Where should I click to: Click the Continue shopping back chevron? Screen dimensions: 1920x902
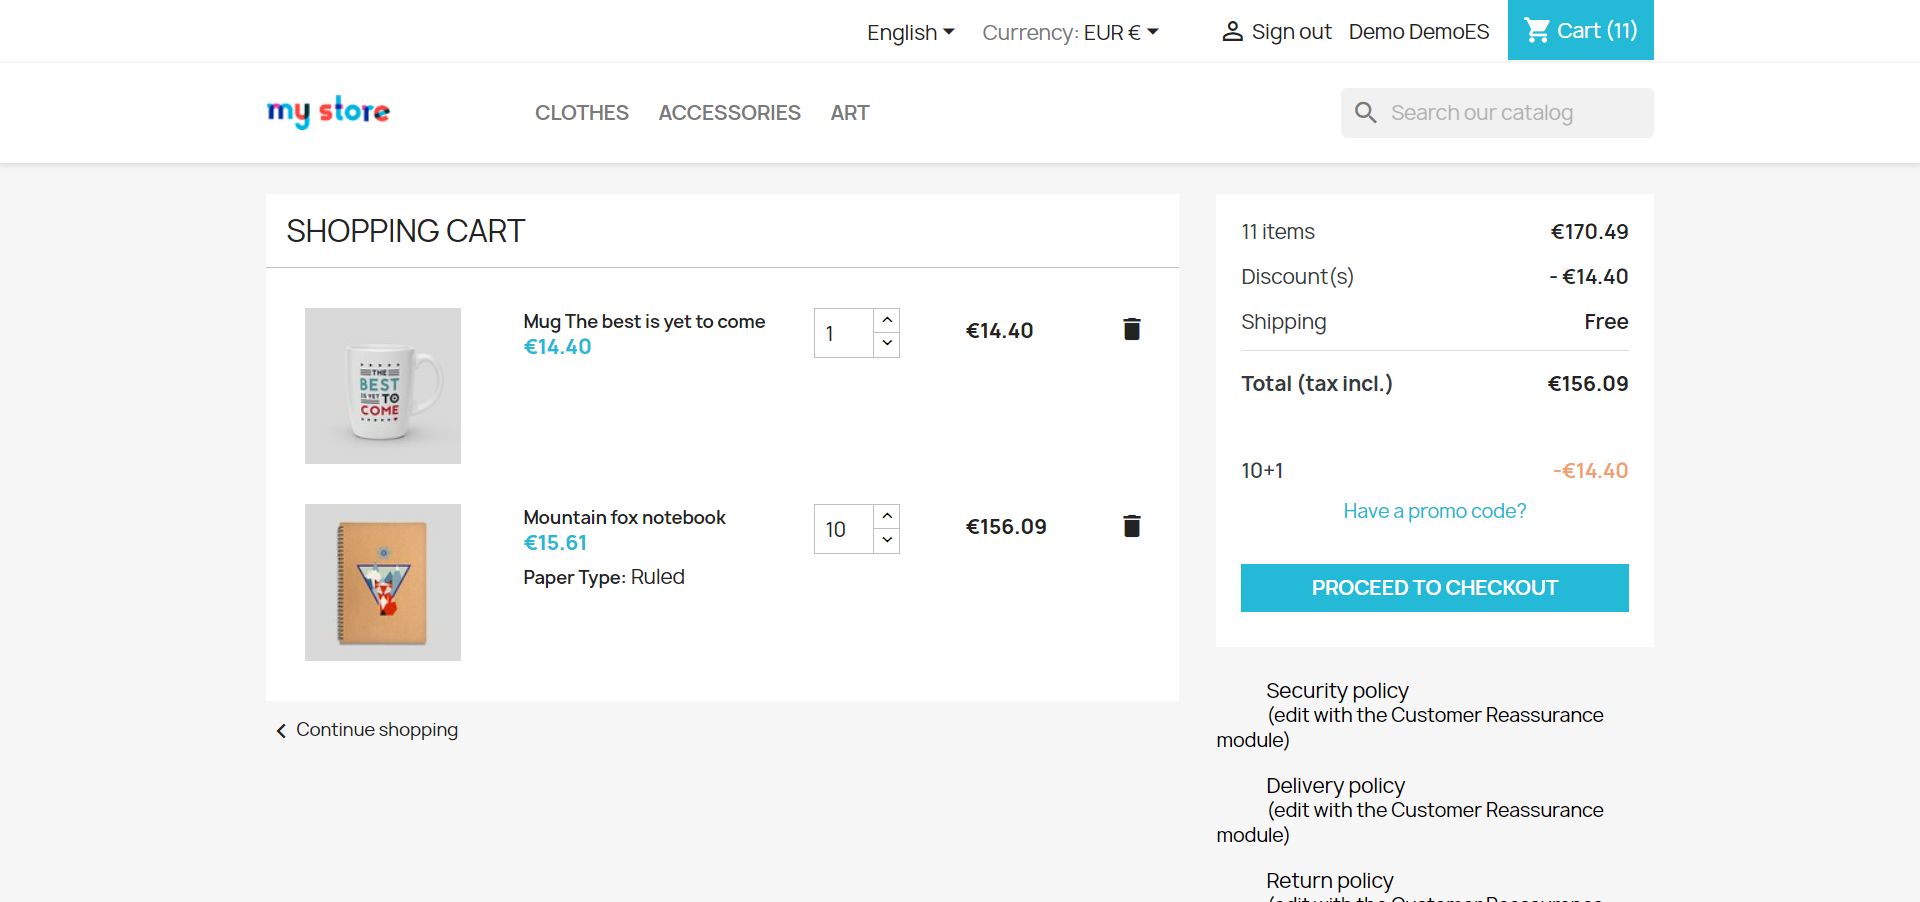tap(281, 731)
